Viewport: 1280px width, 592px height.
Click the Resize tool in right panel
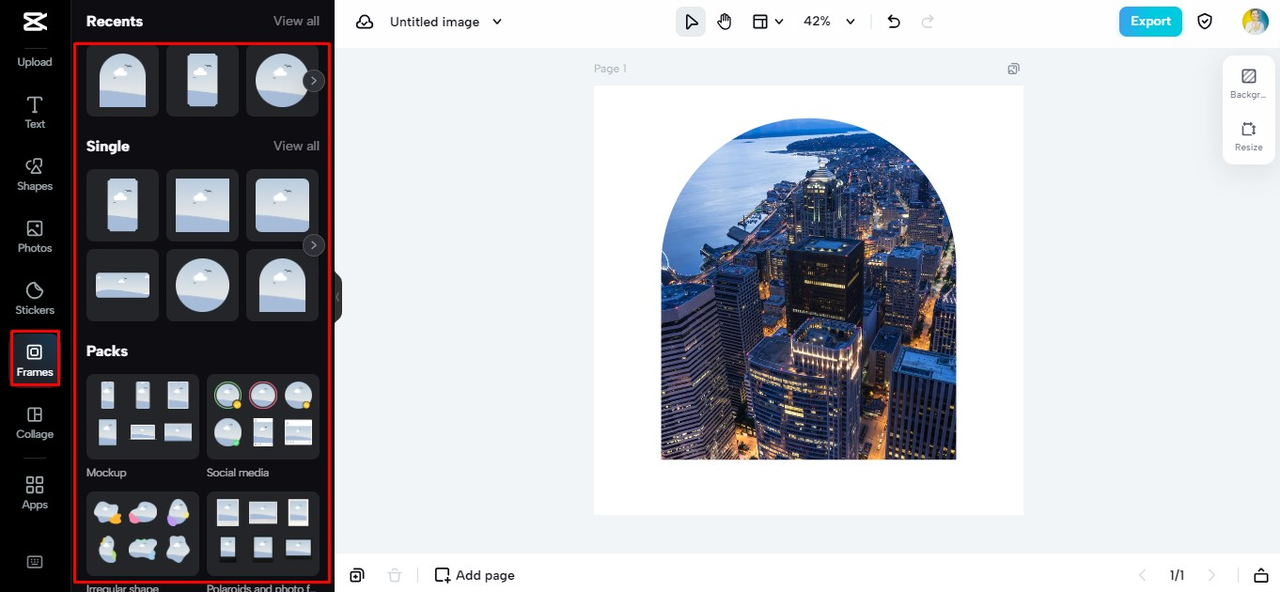click(1248, 137)
